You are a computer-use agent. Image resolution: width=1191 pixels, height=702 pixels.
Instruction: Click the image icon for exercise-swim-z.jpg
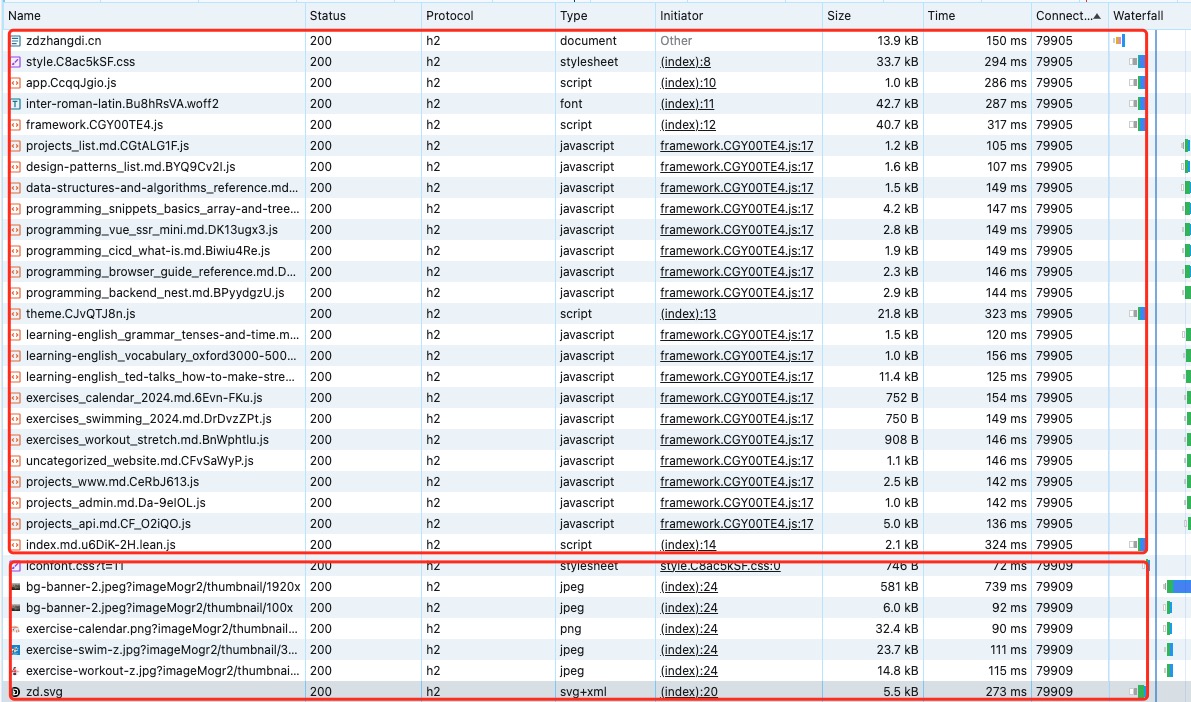16,650
